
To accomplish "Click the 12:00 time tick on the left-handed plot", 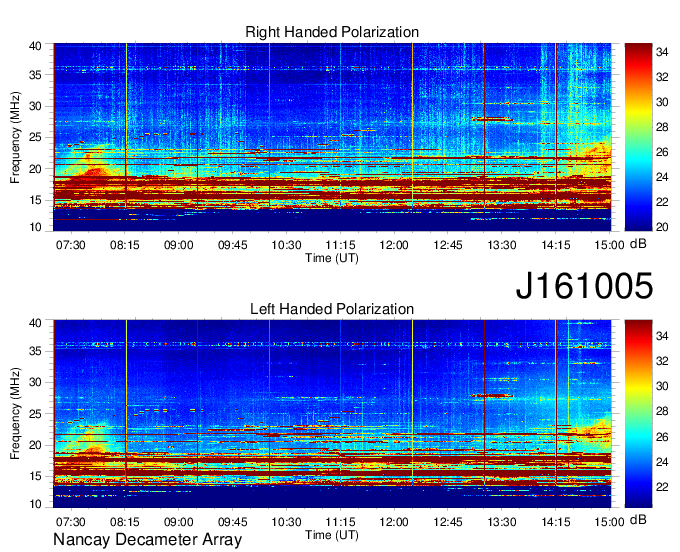I will coord(394,522).
